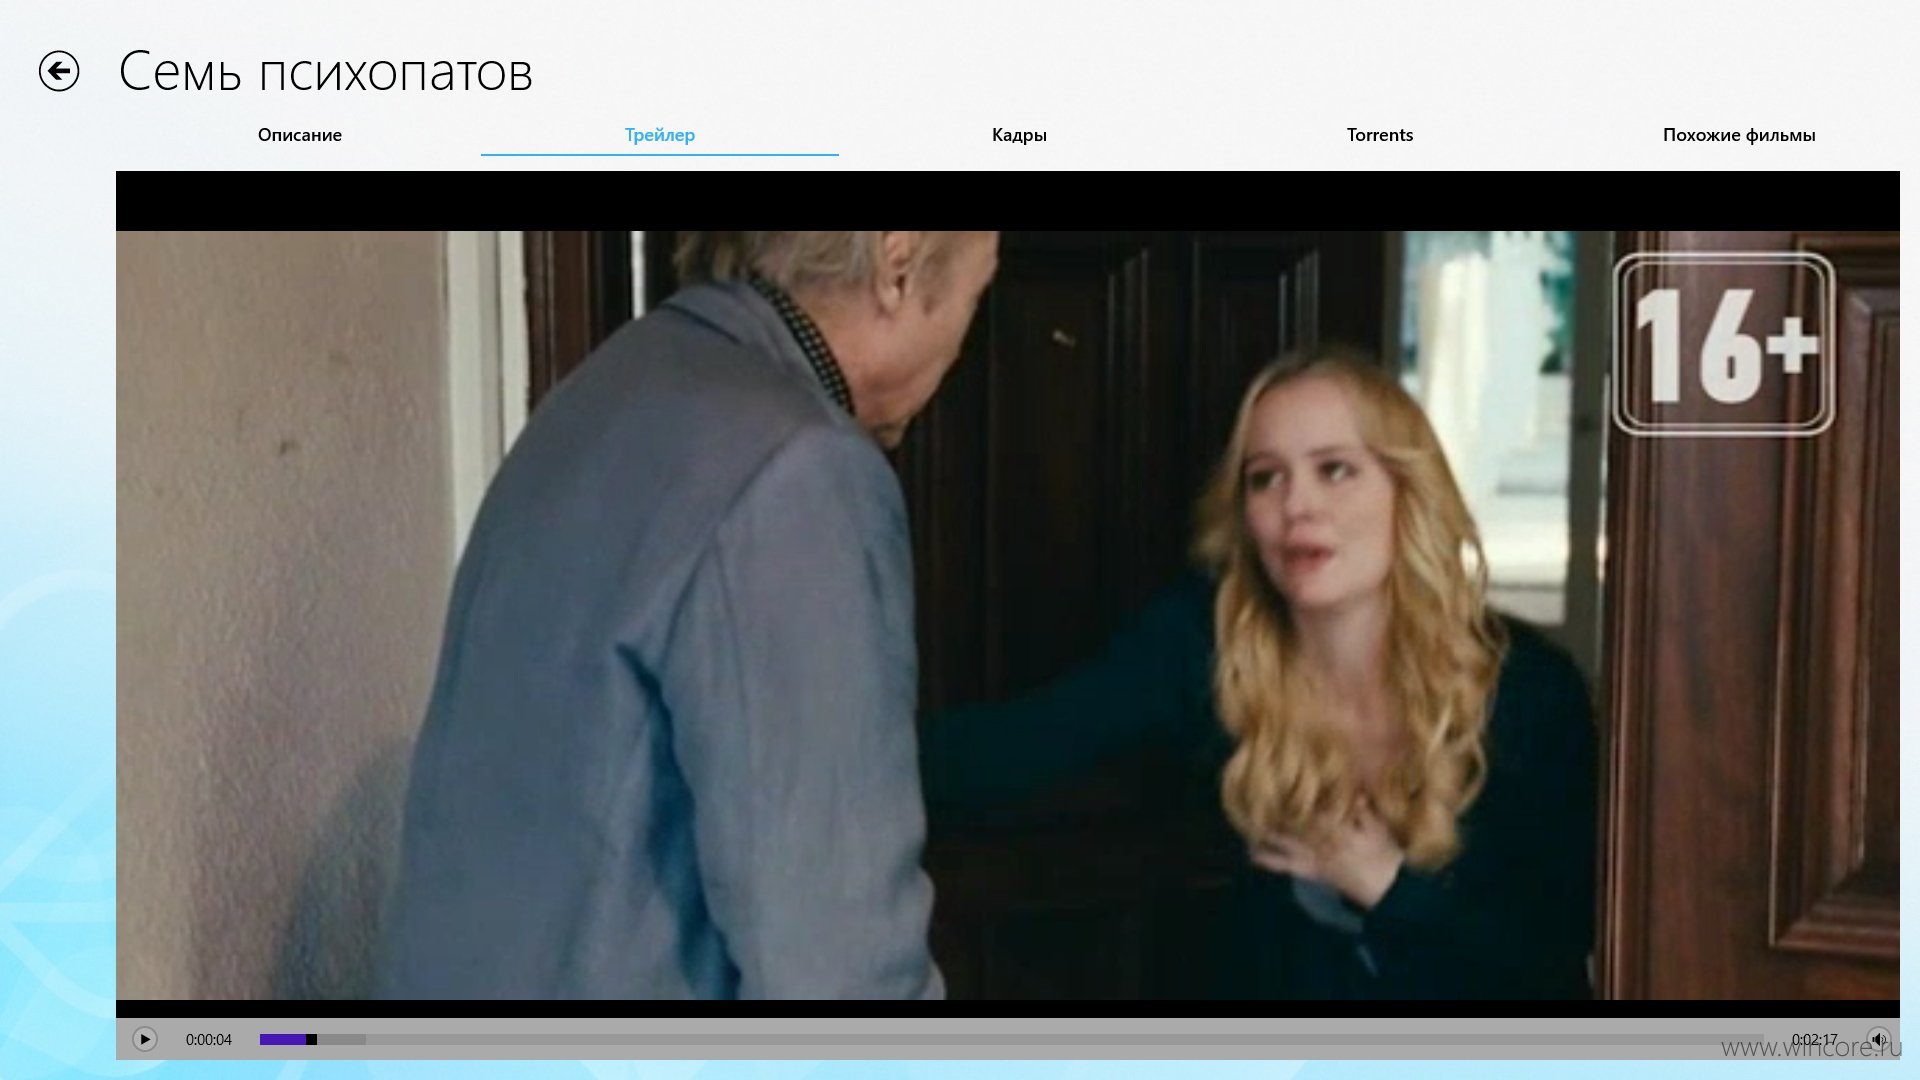Switch to the Кадры tab

click(x=1019, y=135)
